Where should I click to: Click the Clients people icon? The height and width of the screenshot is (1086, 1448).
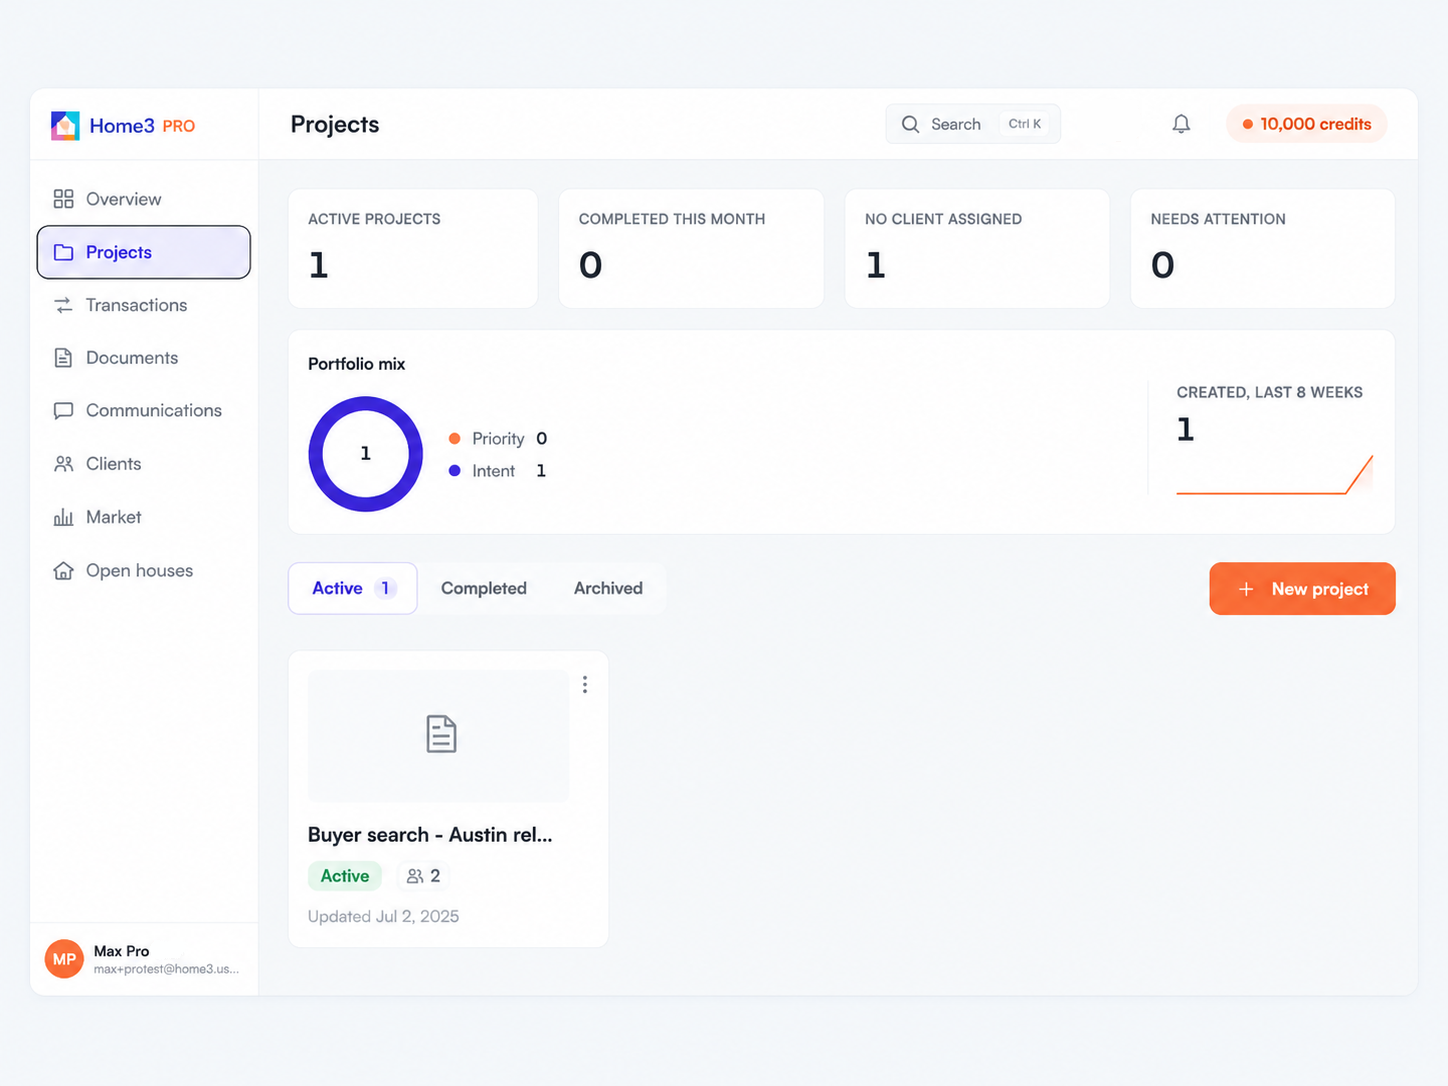tap(63, 464)
